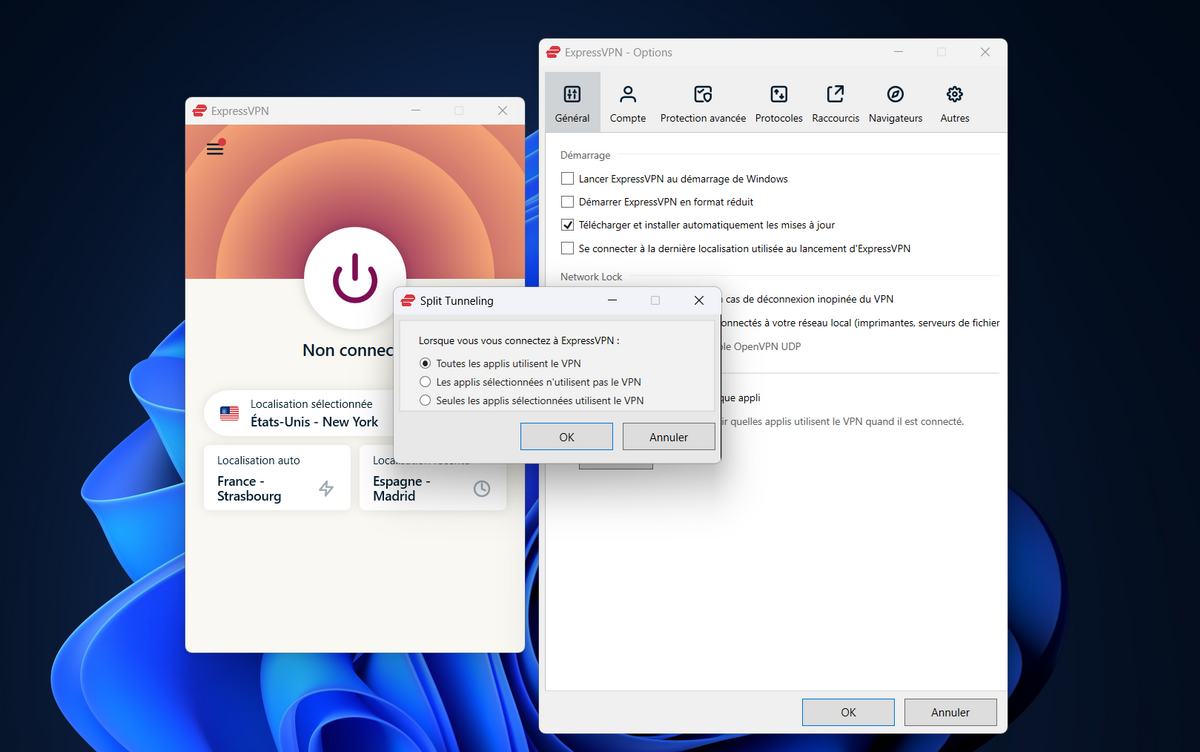
Task: Open the Navigateurs settings panel
Action: (x=895, y=100)
